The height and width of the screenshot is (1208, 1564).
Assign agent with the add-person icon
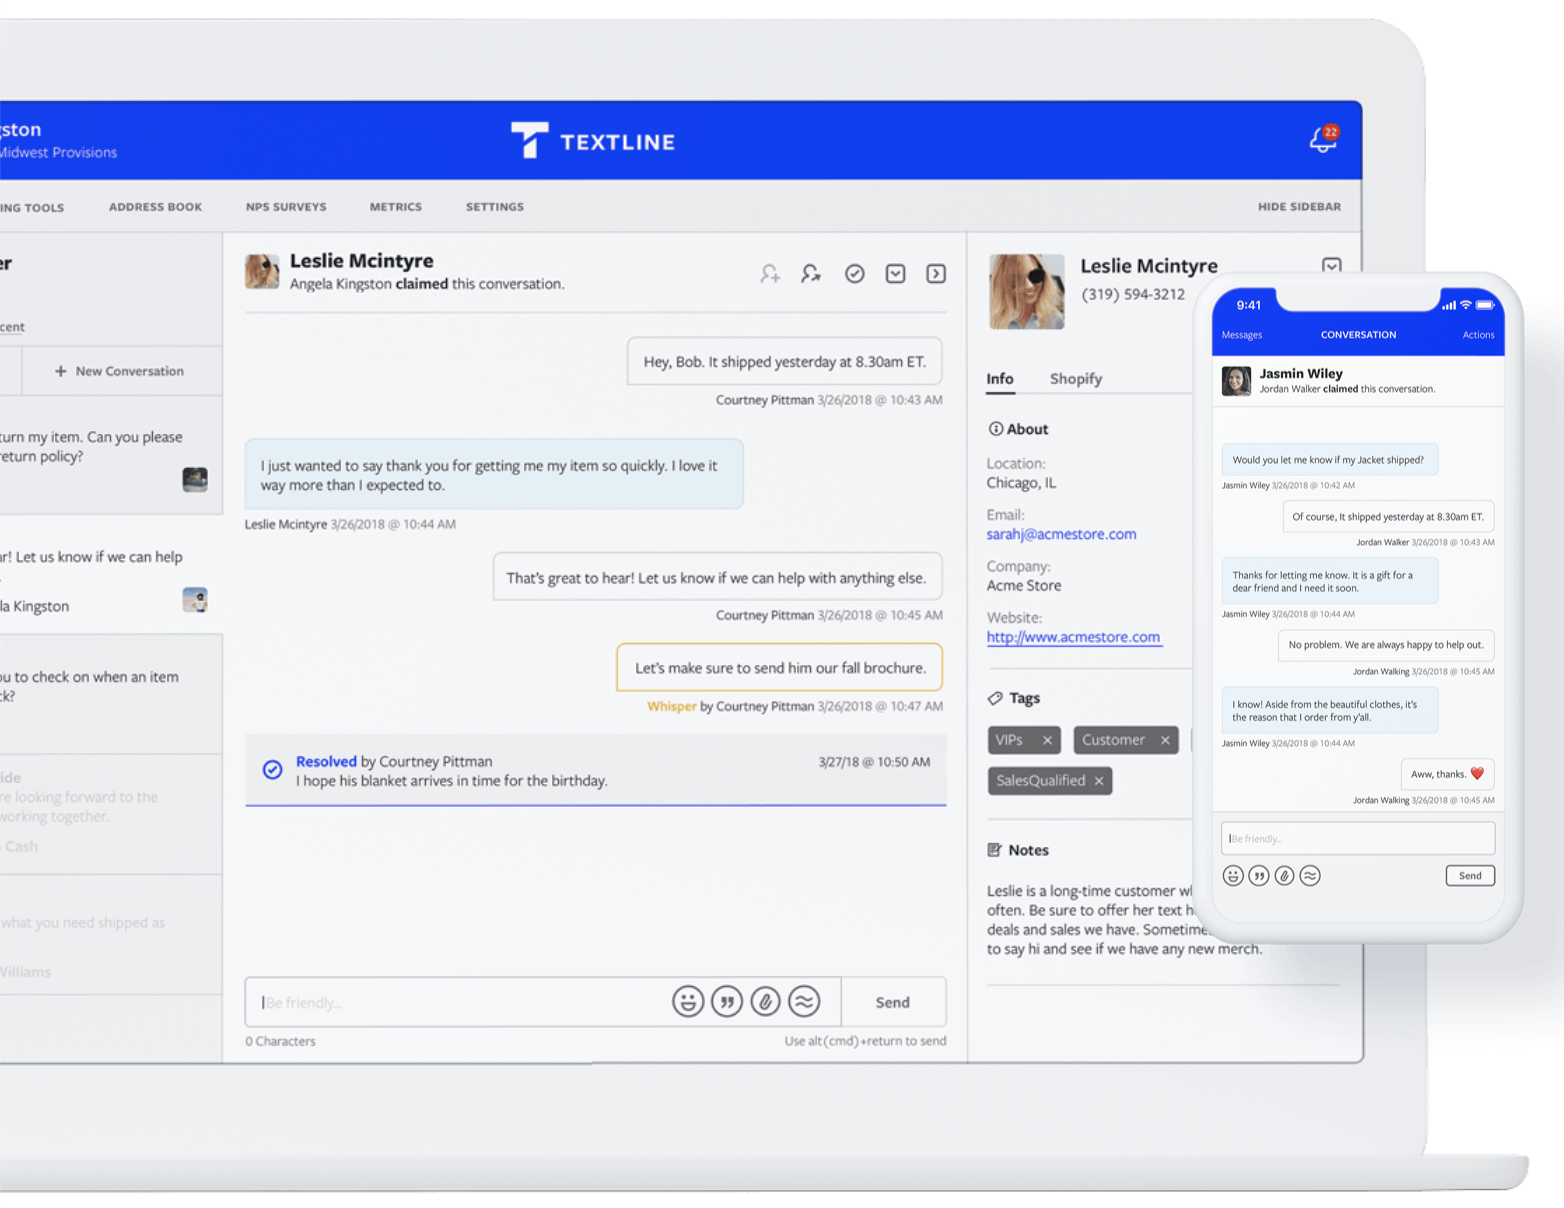(769, 273)
